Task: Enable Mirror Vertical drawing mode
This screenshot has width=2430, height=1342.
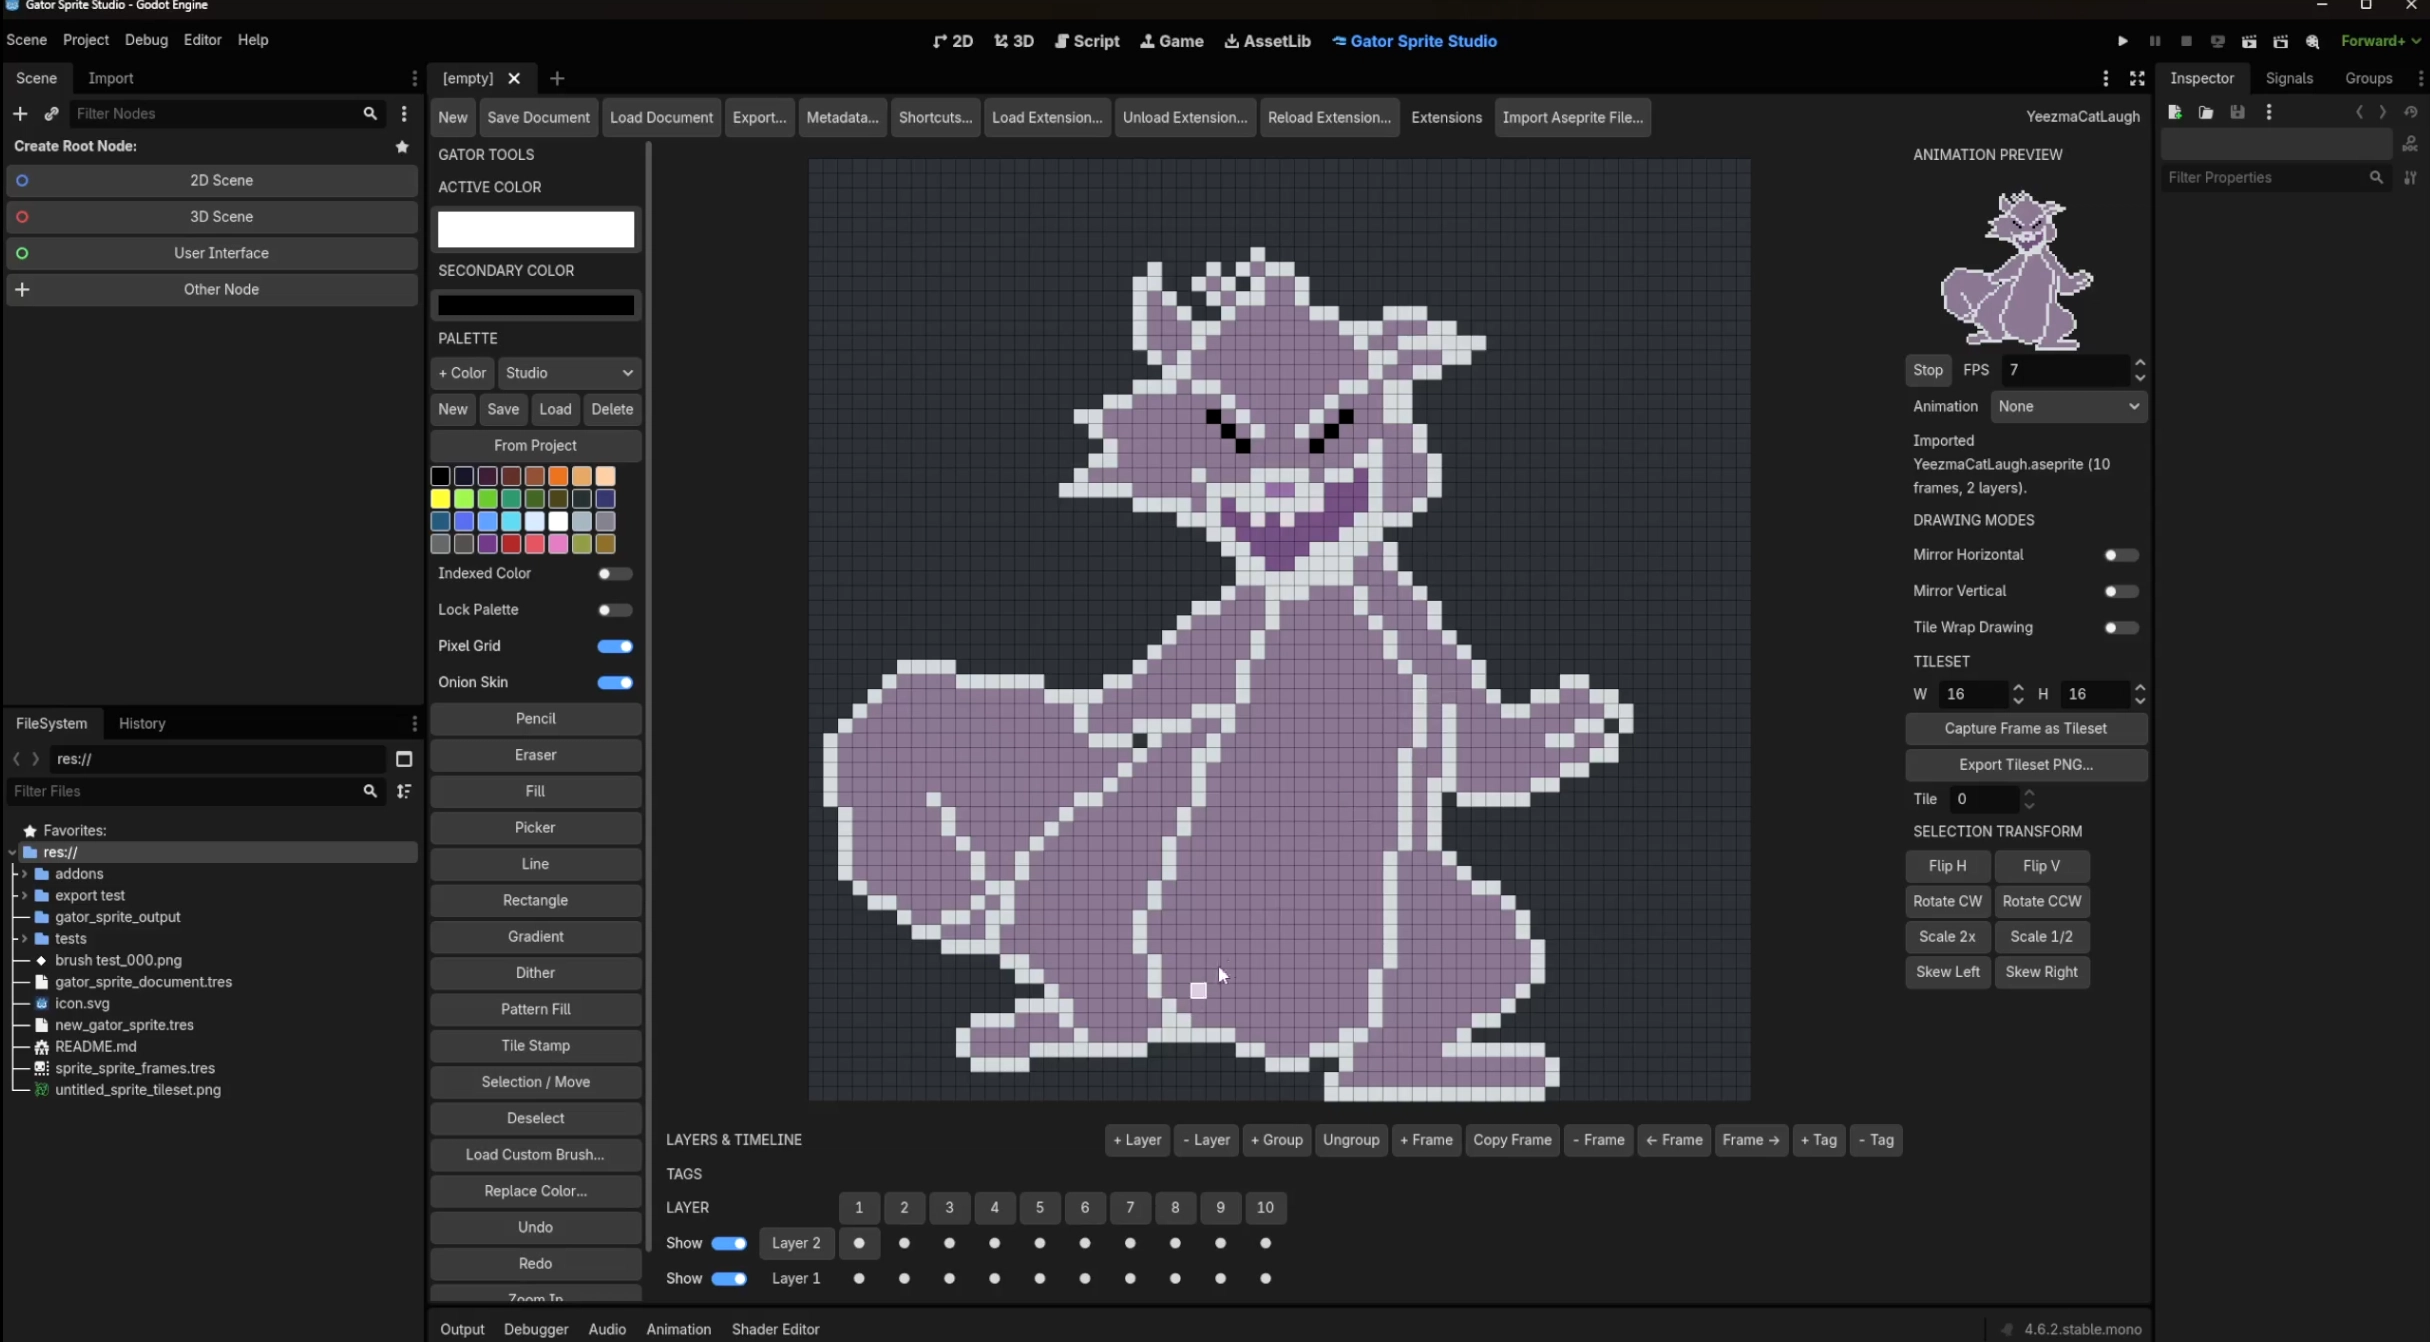Action: [x=2121, y=591]
